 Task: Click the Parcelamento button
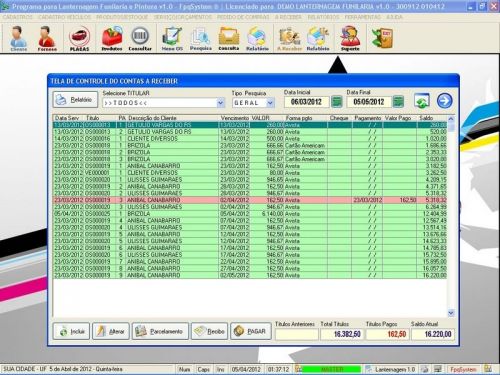160,331
